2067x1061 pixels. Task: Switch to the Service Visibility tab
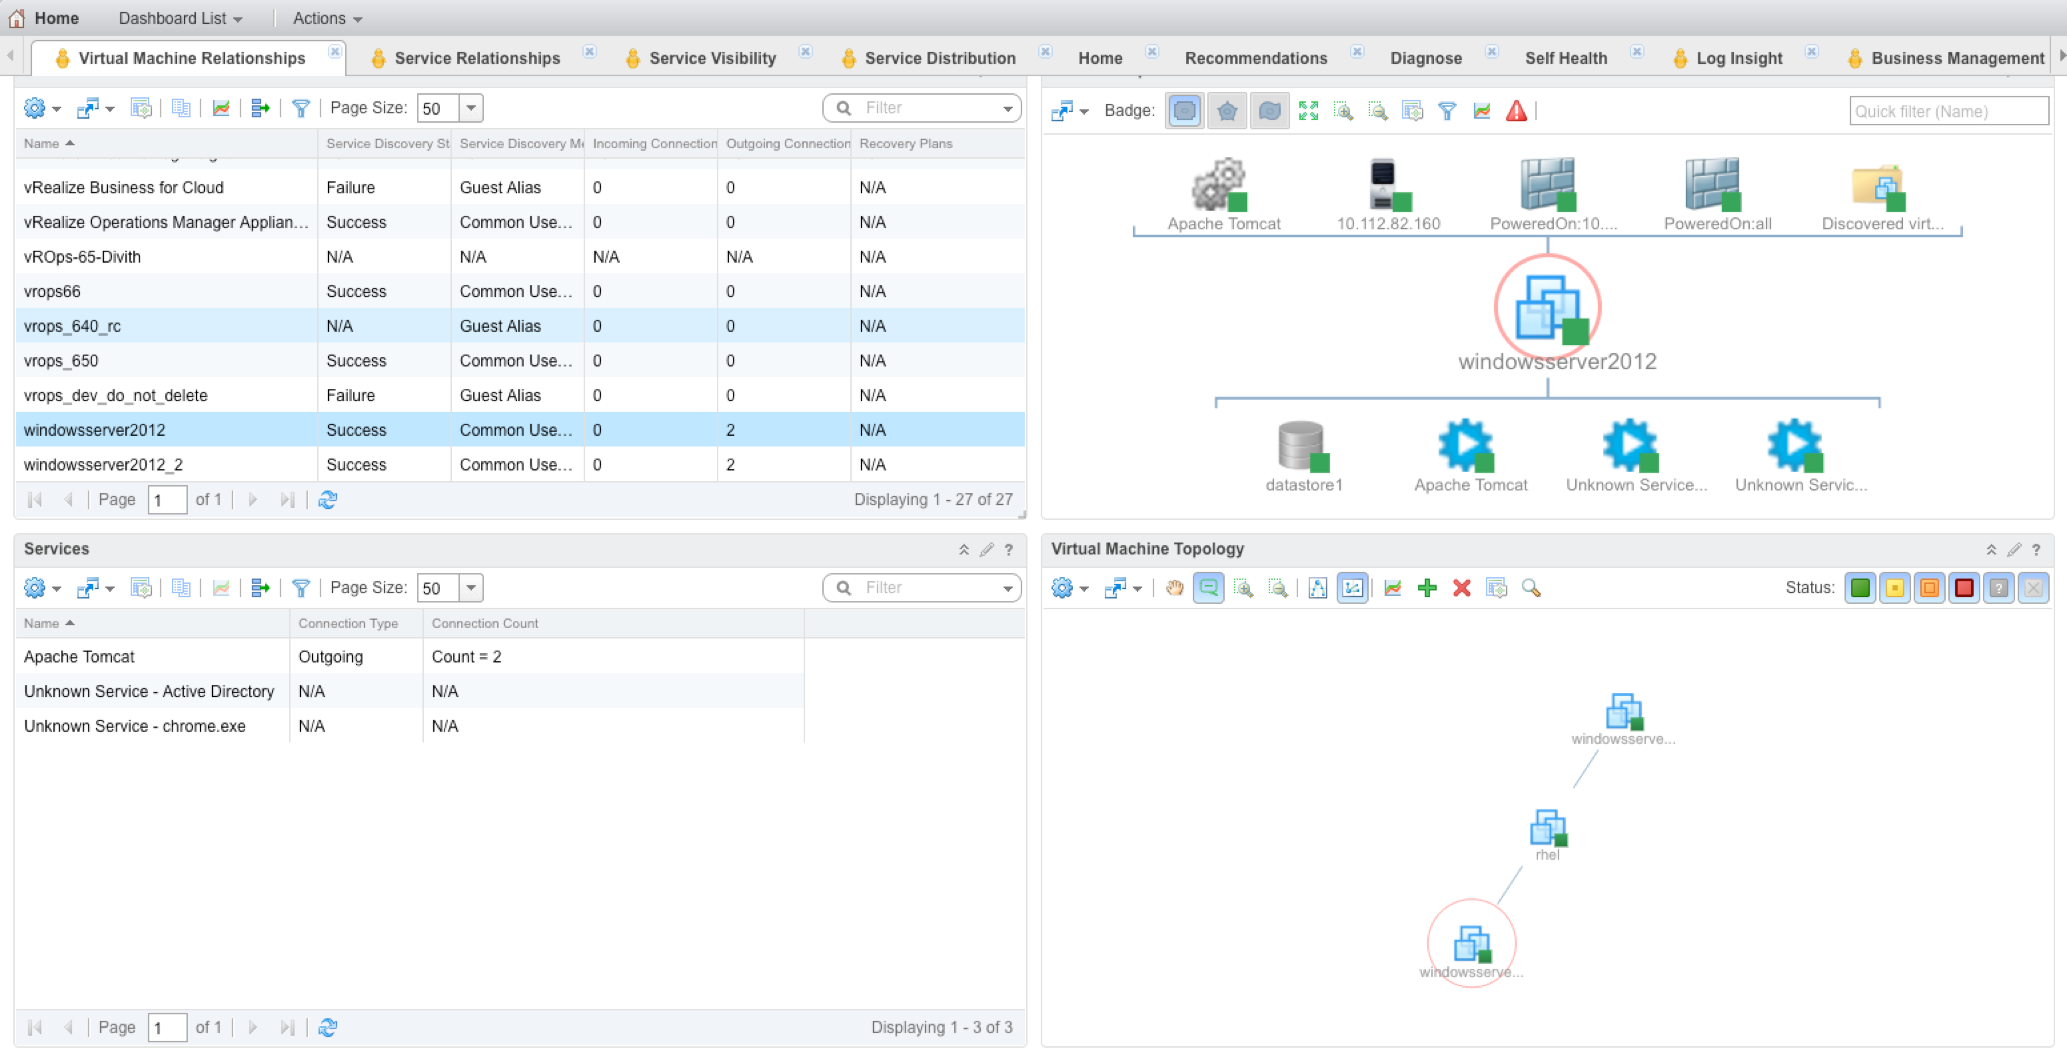pyautogui.click(x=712, y=58)
